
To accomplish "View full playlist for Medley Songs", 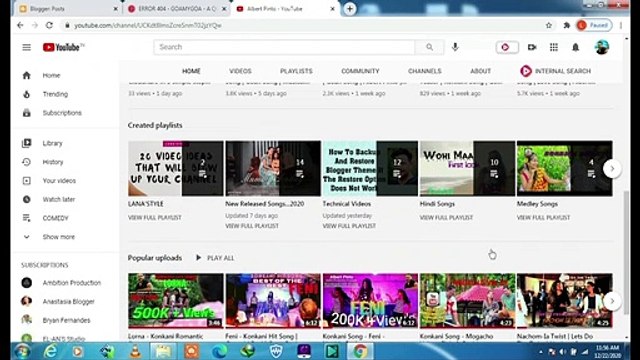I will (543, 218).
